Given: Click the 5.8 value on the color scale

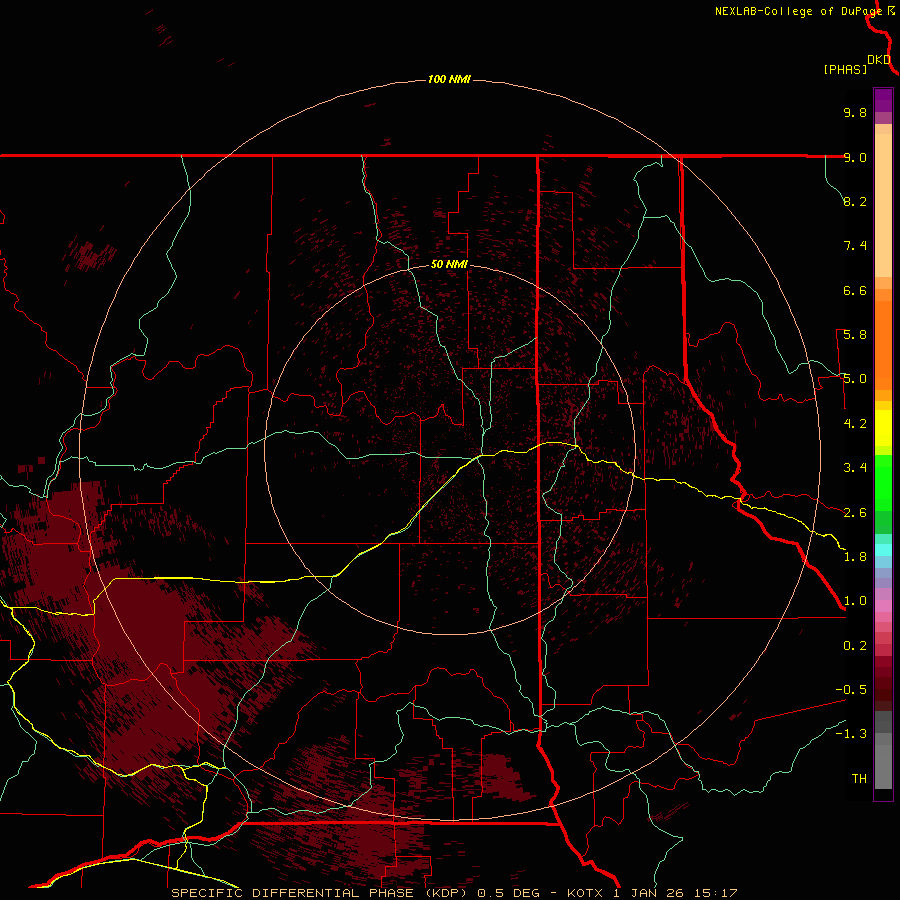Looking at the screenshot, I should [855, 335].
